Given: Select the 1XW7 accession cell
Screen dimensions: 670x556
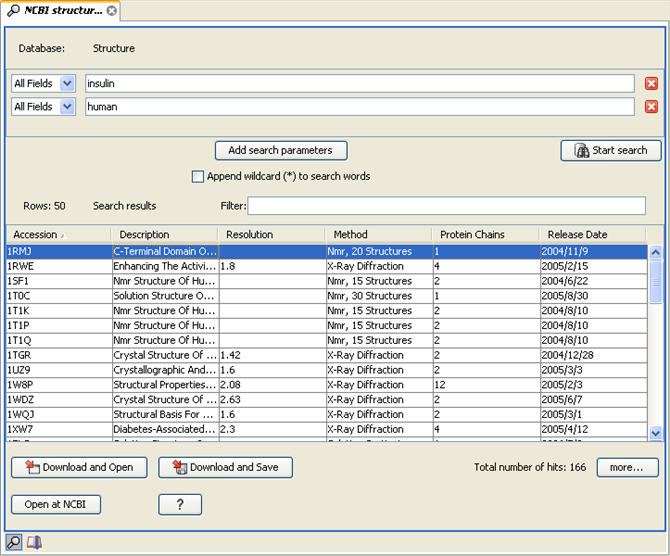Looking at the screenshot, I should (59, 429).
